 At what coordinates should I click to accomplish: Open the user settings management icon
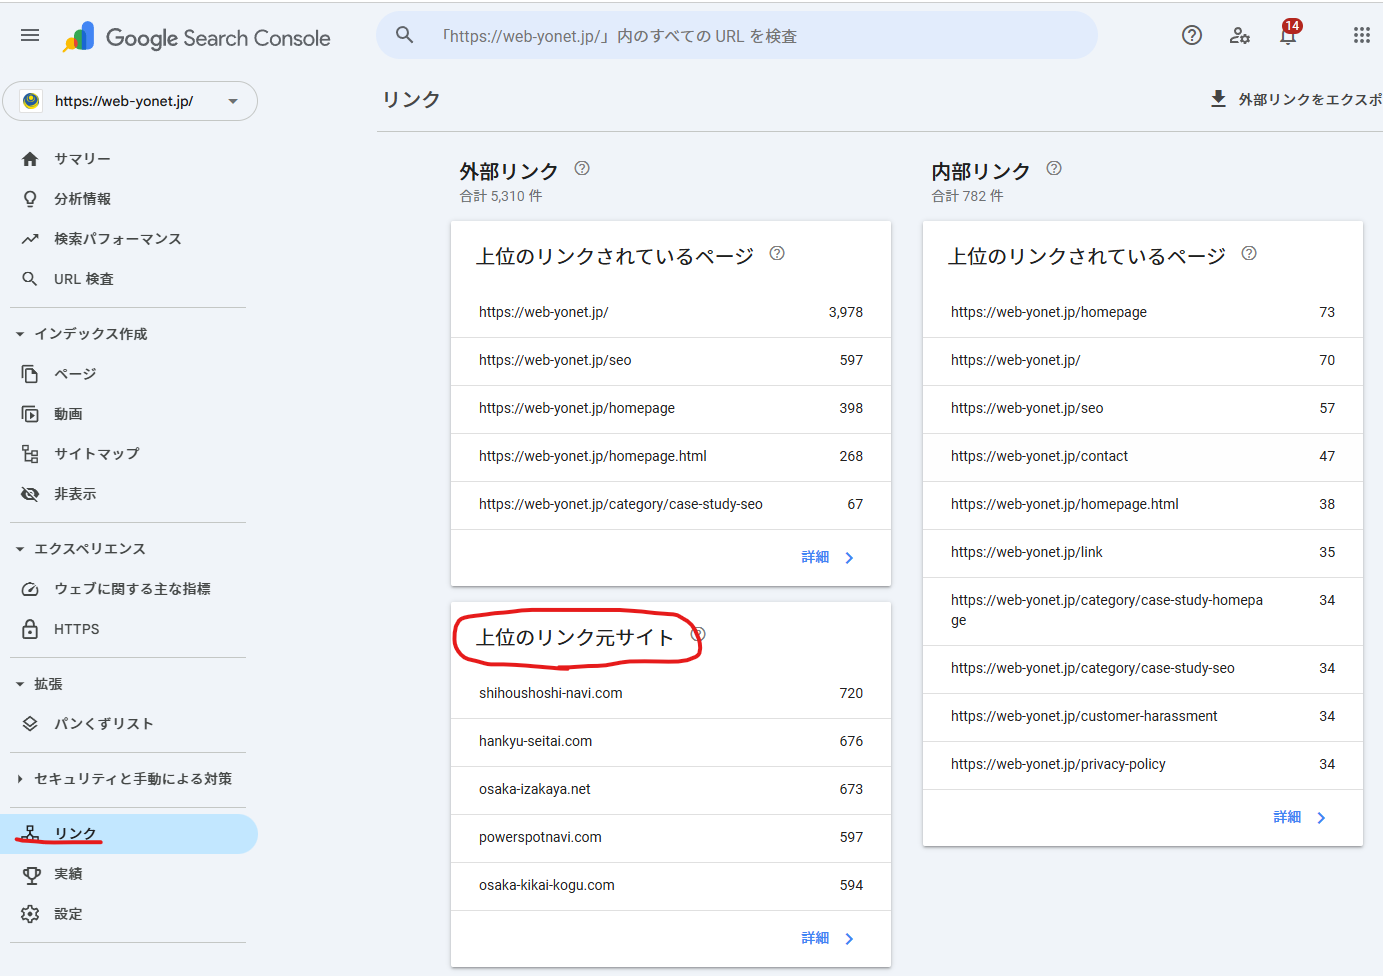click(x=1240, y=36)
